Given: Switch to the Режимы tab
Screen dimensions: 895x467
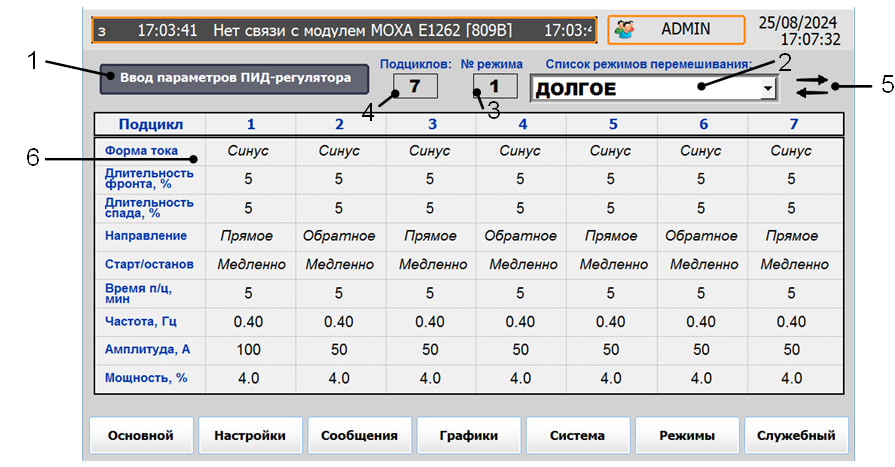Looking at the screenshot, I should pyautogui.click(x=687, y=436).
